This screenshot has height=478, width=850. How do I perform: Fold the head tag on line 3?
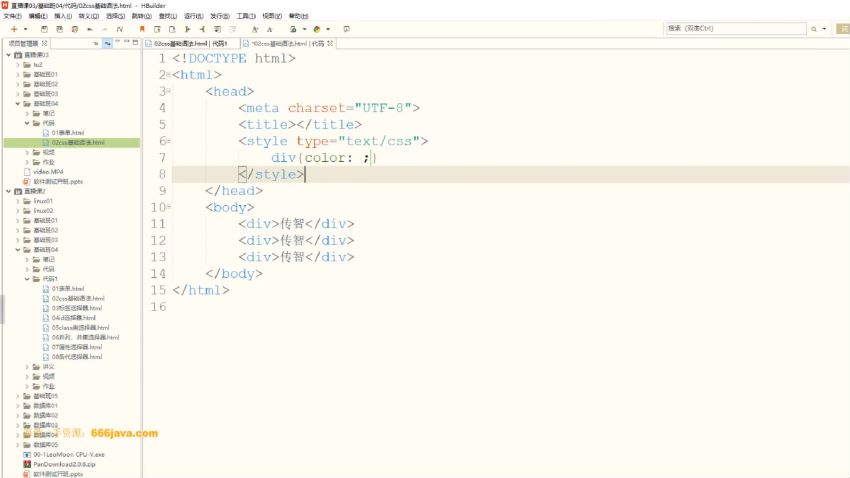click(169, 91)
